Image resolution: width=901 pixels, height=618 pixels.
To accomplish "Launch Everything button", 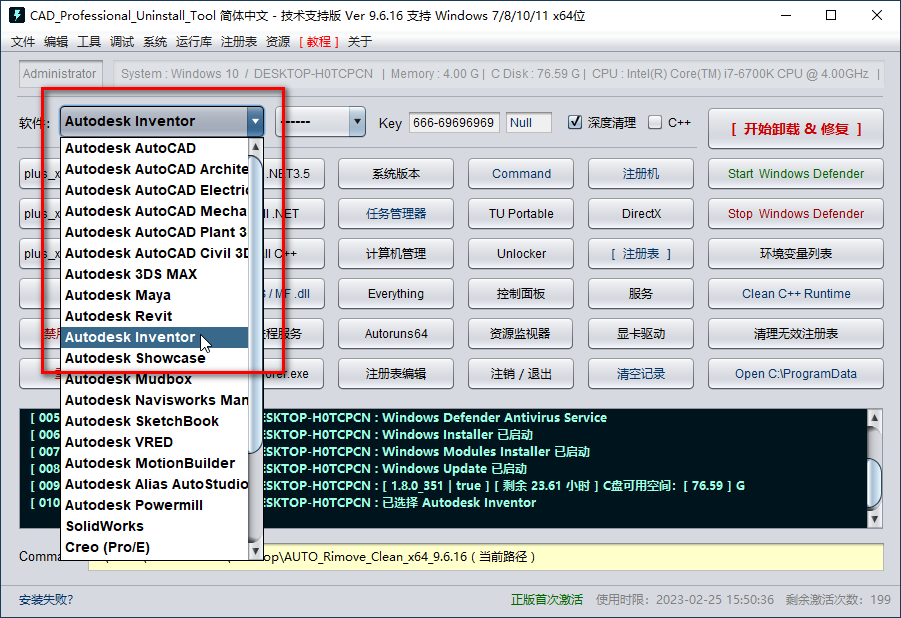I will pos(396,293).
